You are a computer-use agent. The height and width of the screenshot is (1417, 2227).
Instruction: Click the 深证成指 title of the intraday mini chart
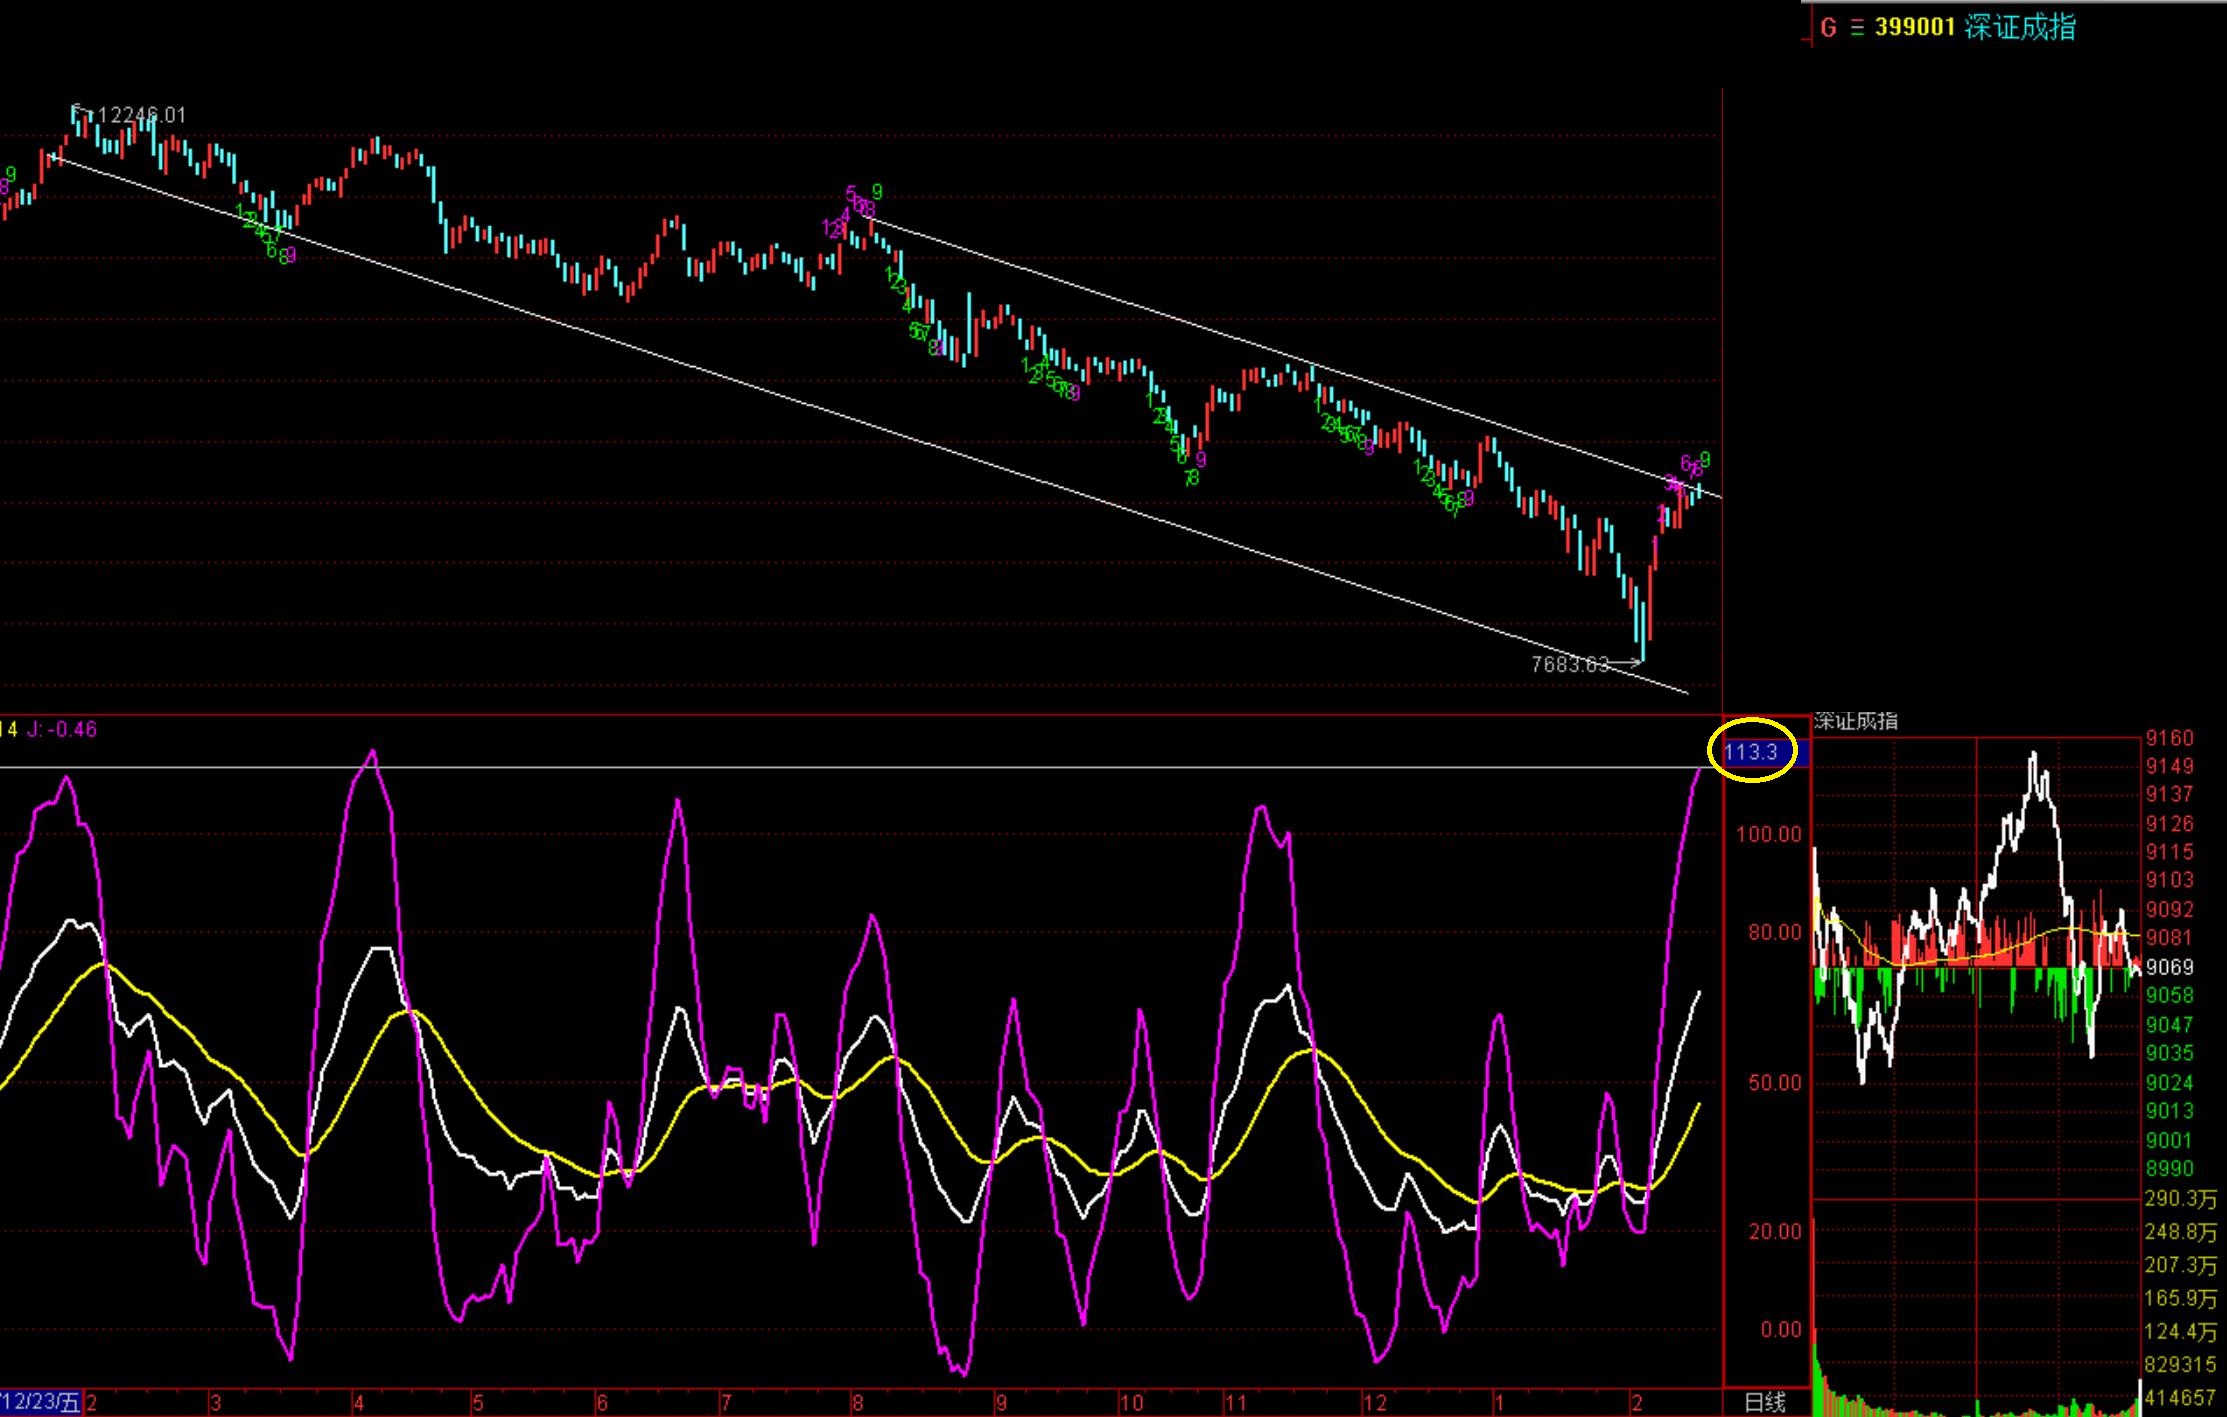[x=1856, y=721]
